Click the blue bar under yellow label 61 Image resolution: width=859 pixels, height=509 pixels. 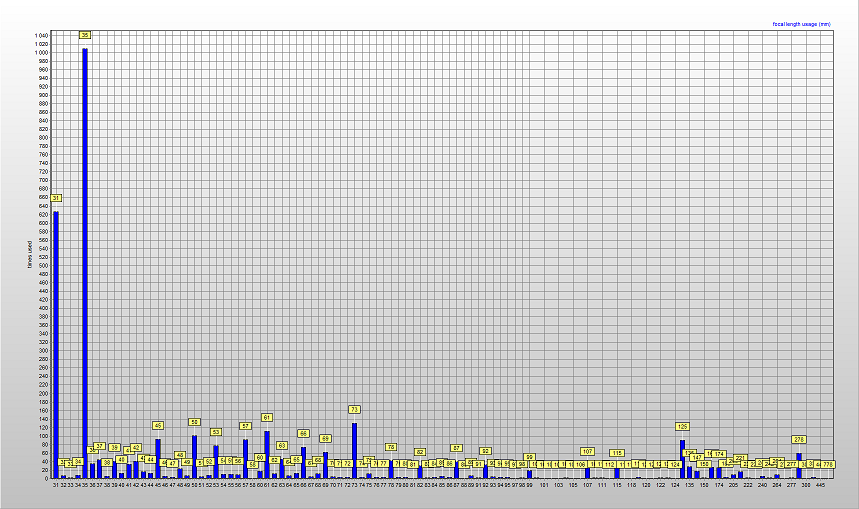(x=267, y=455)
